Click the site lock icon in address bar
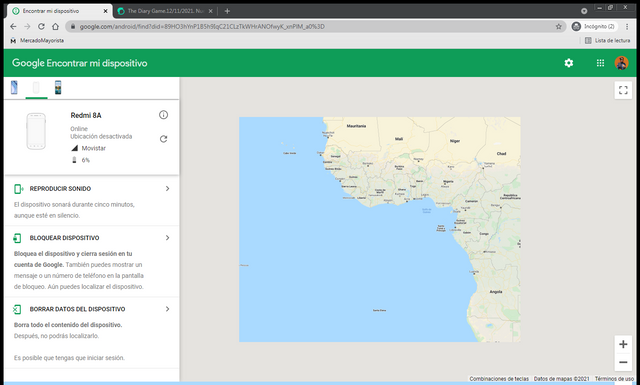This screenshot has height=385, width=640. click(x=73, y=27)
